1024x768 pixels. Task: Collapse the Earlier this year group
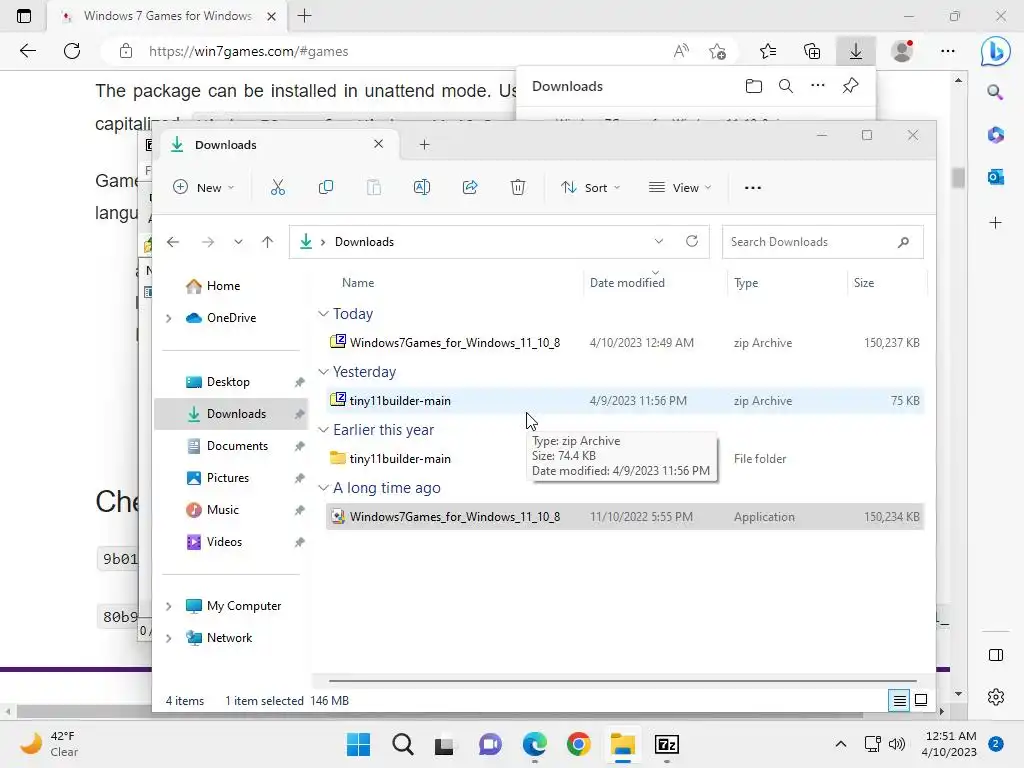point(323,430)
